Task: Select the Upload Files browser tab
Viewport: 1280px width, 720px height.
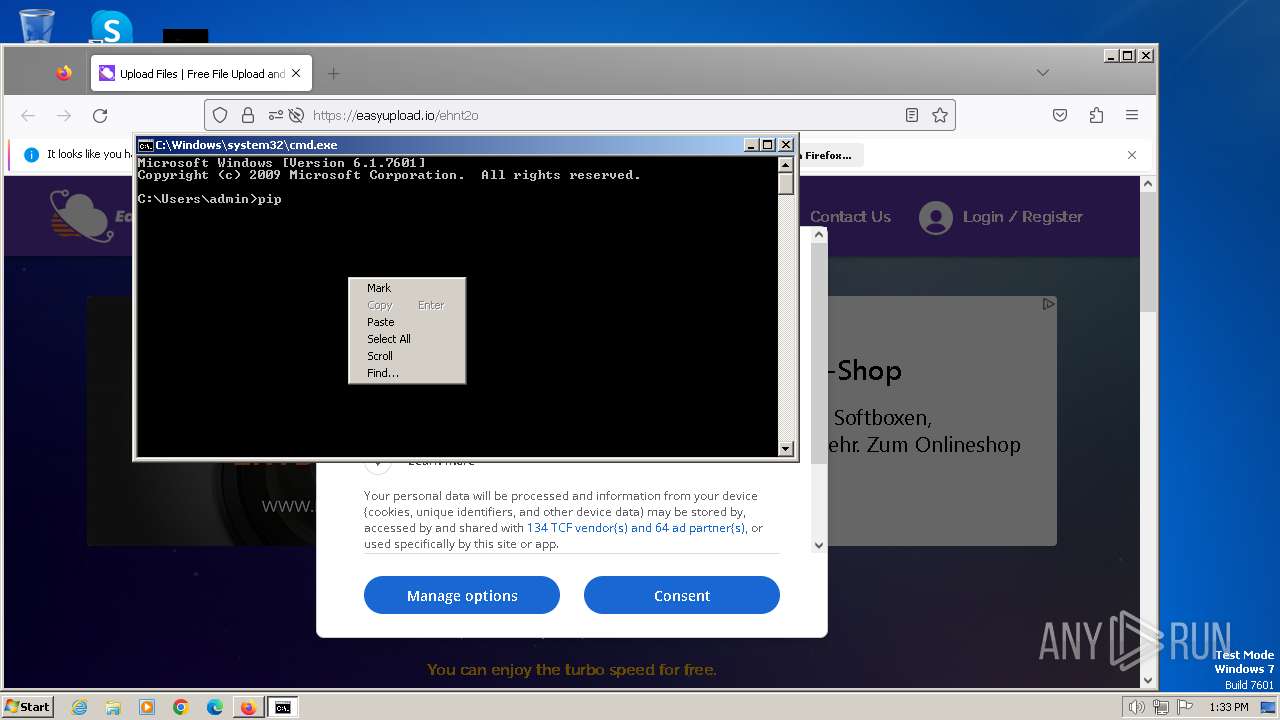Action: 202,73
